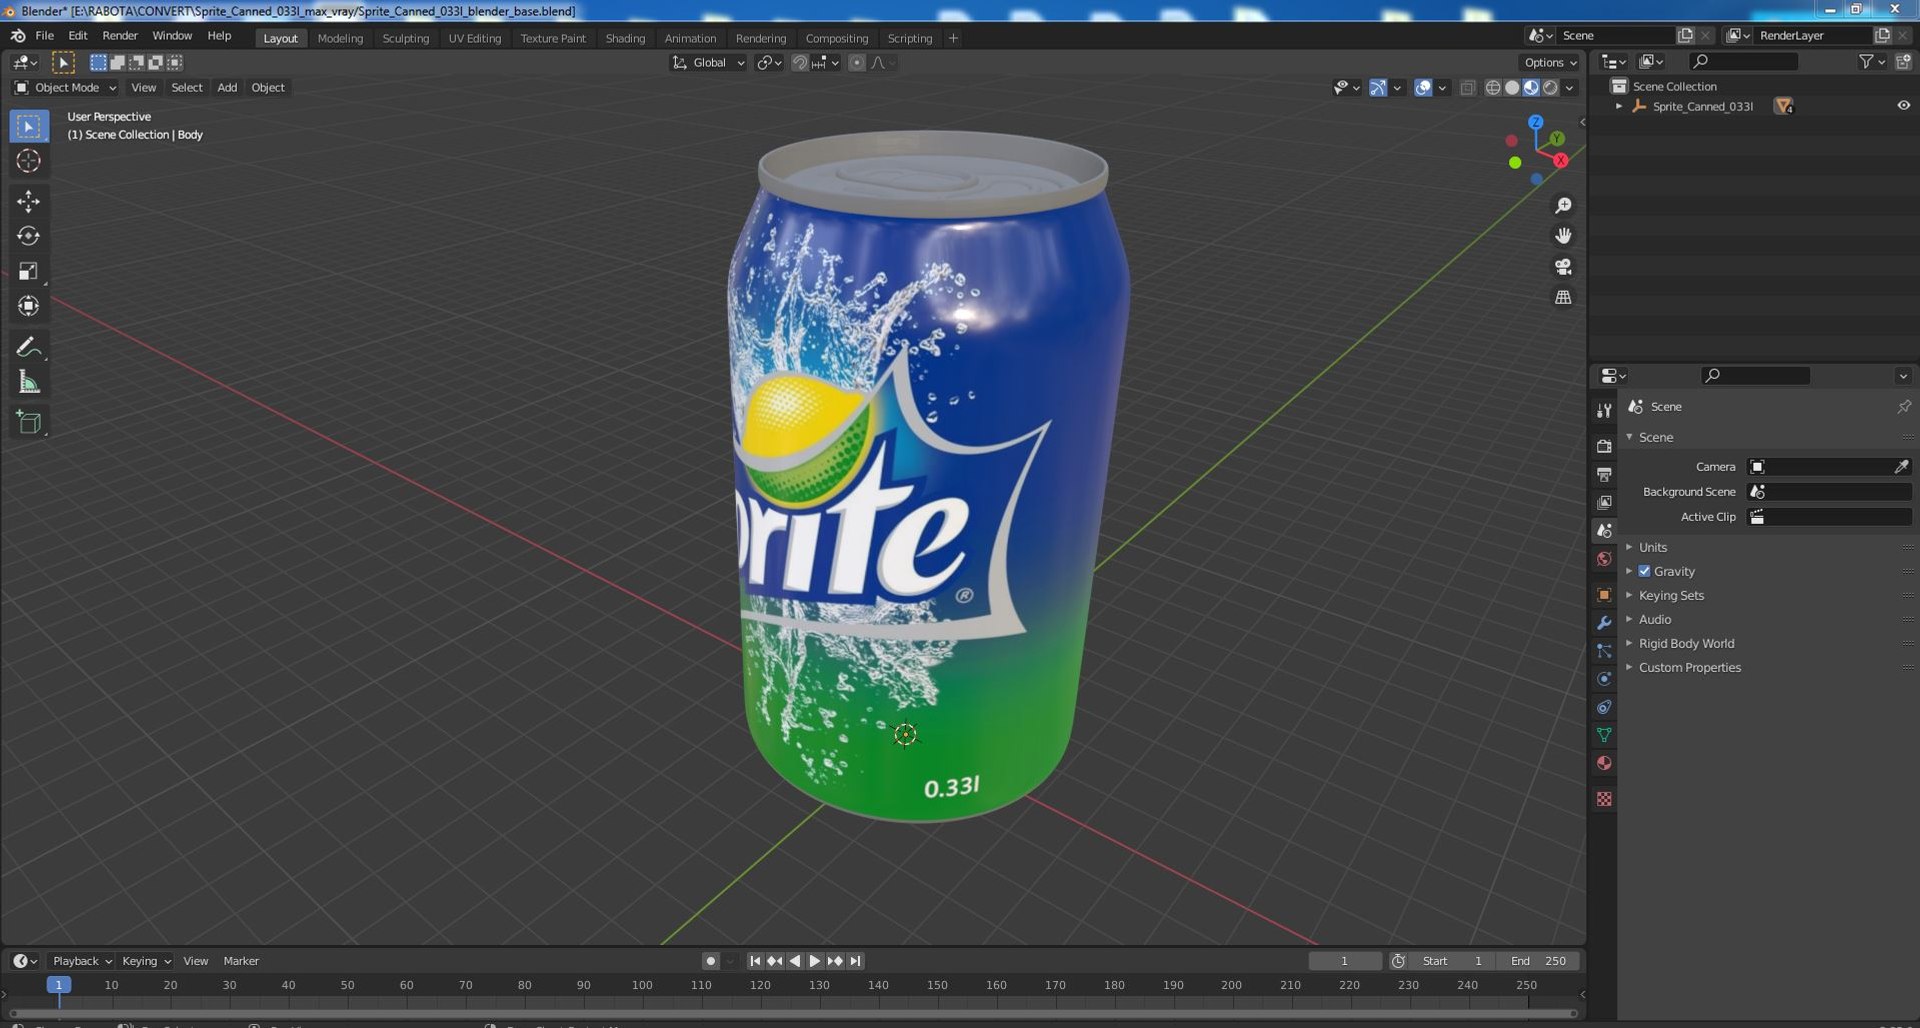This screenshot has height=1028, width=1920.
Task: Select the Select Box tool
Action: (28, 126)
